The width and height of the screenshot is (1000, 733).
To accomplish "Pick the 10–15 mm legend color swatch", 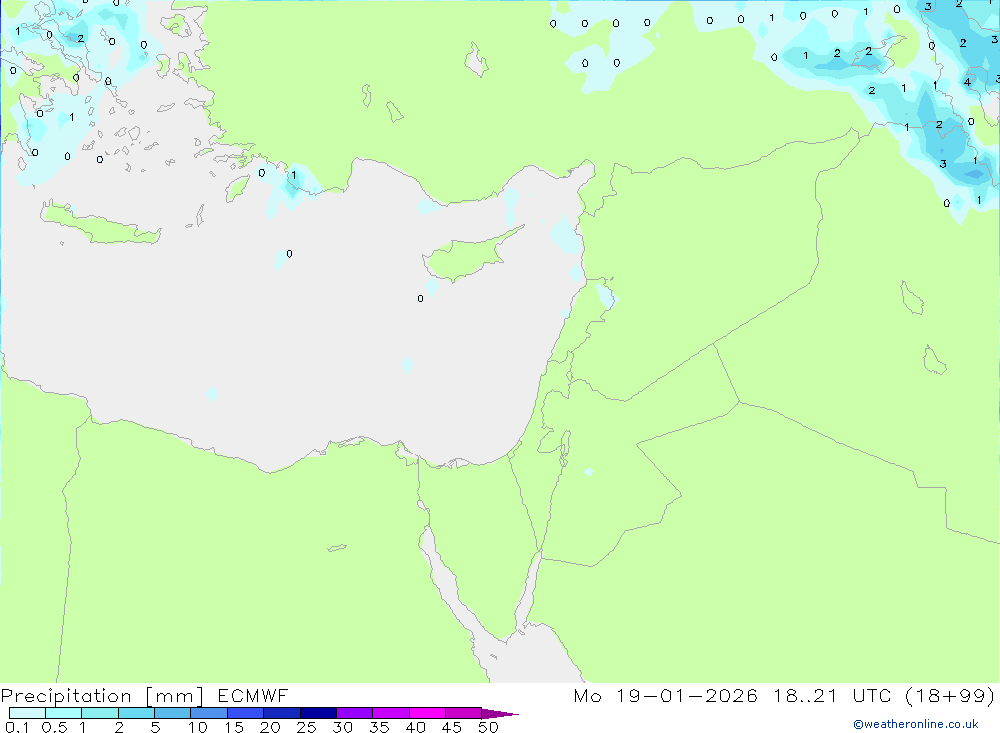I will [209, 713].
